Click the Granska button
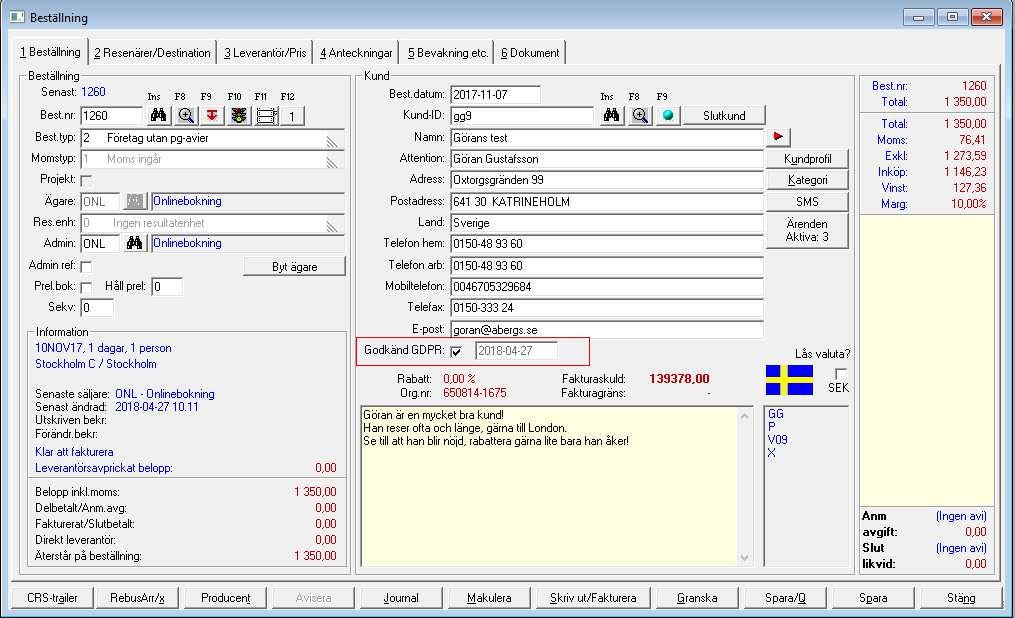This screenshot has width=1015, height=618. click(x=697, y=598)
